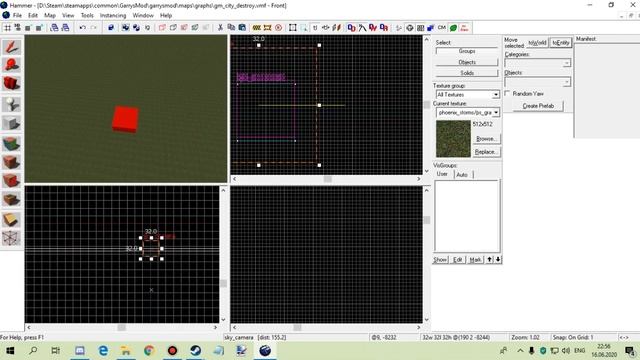Toggle the tl texture lock button
This screenshot has width=640, height=360.
coord(315,28)
